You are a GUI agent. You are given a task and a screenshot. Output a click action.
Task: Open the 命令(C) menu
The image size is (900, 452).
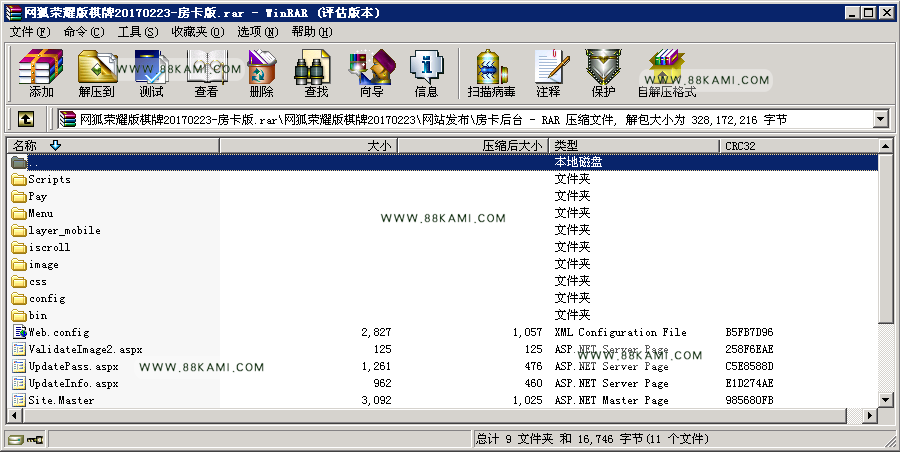84,32
